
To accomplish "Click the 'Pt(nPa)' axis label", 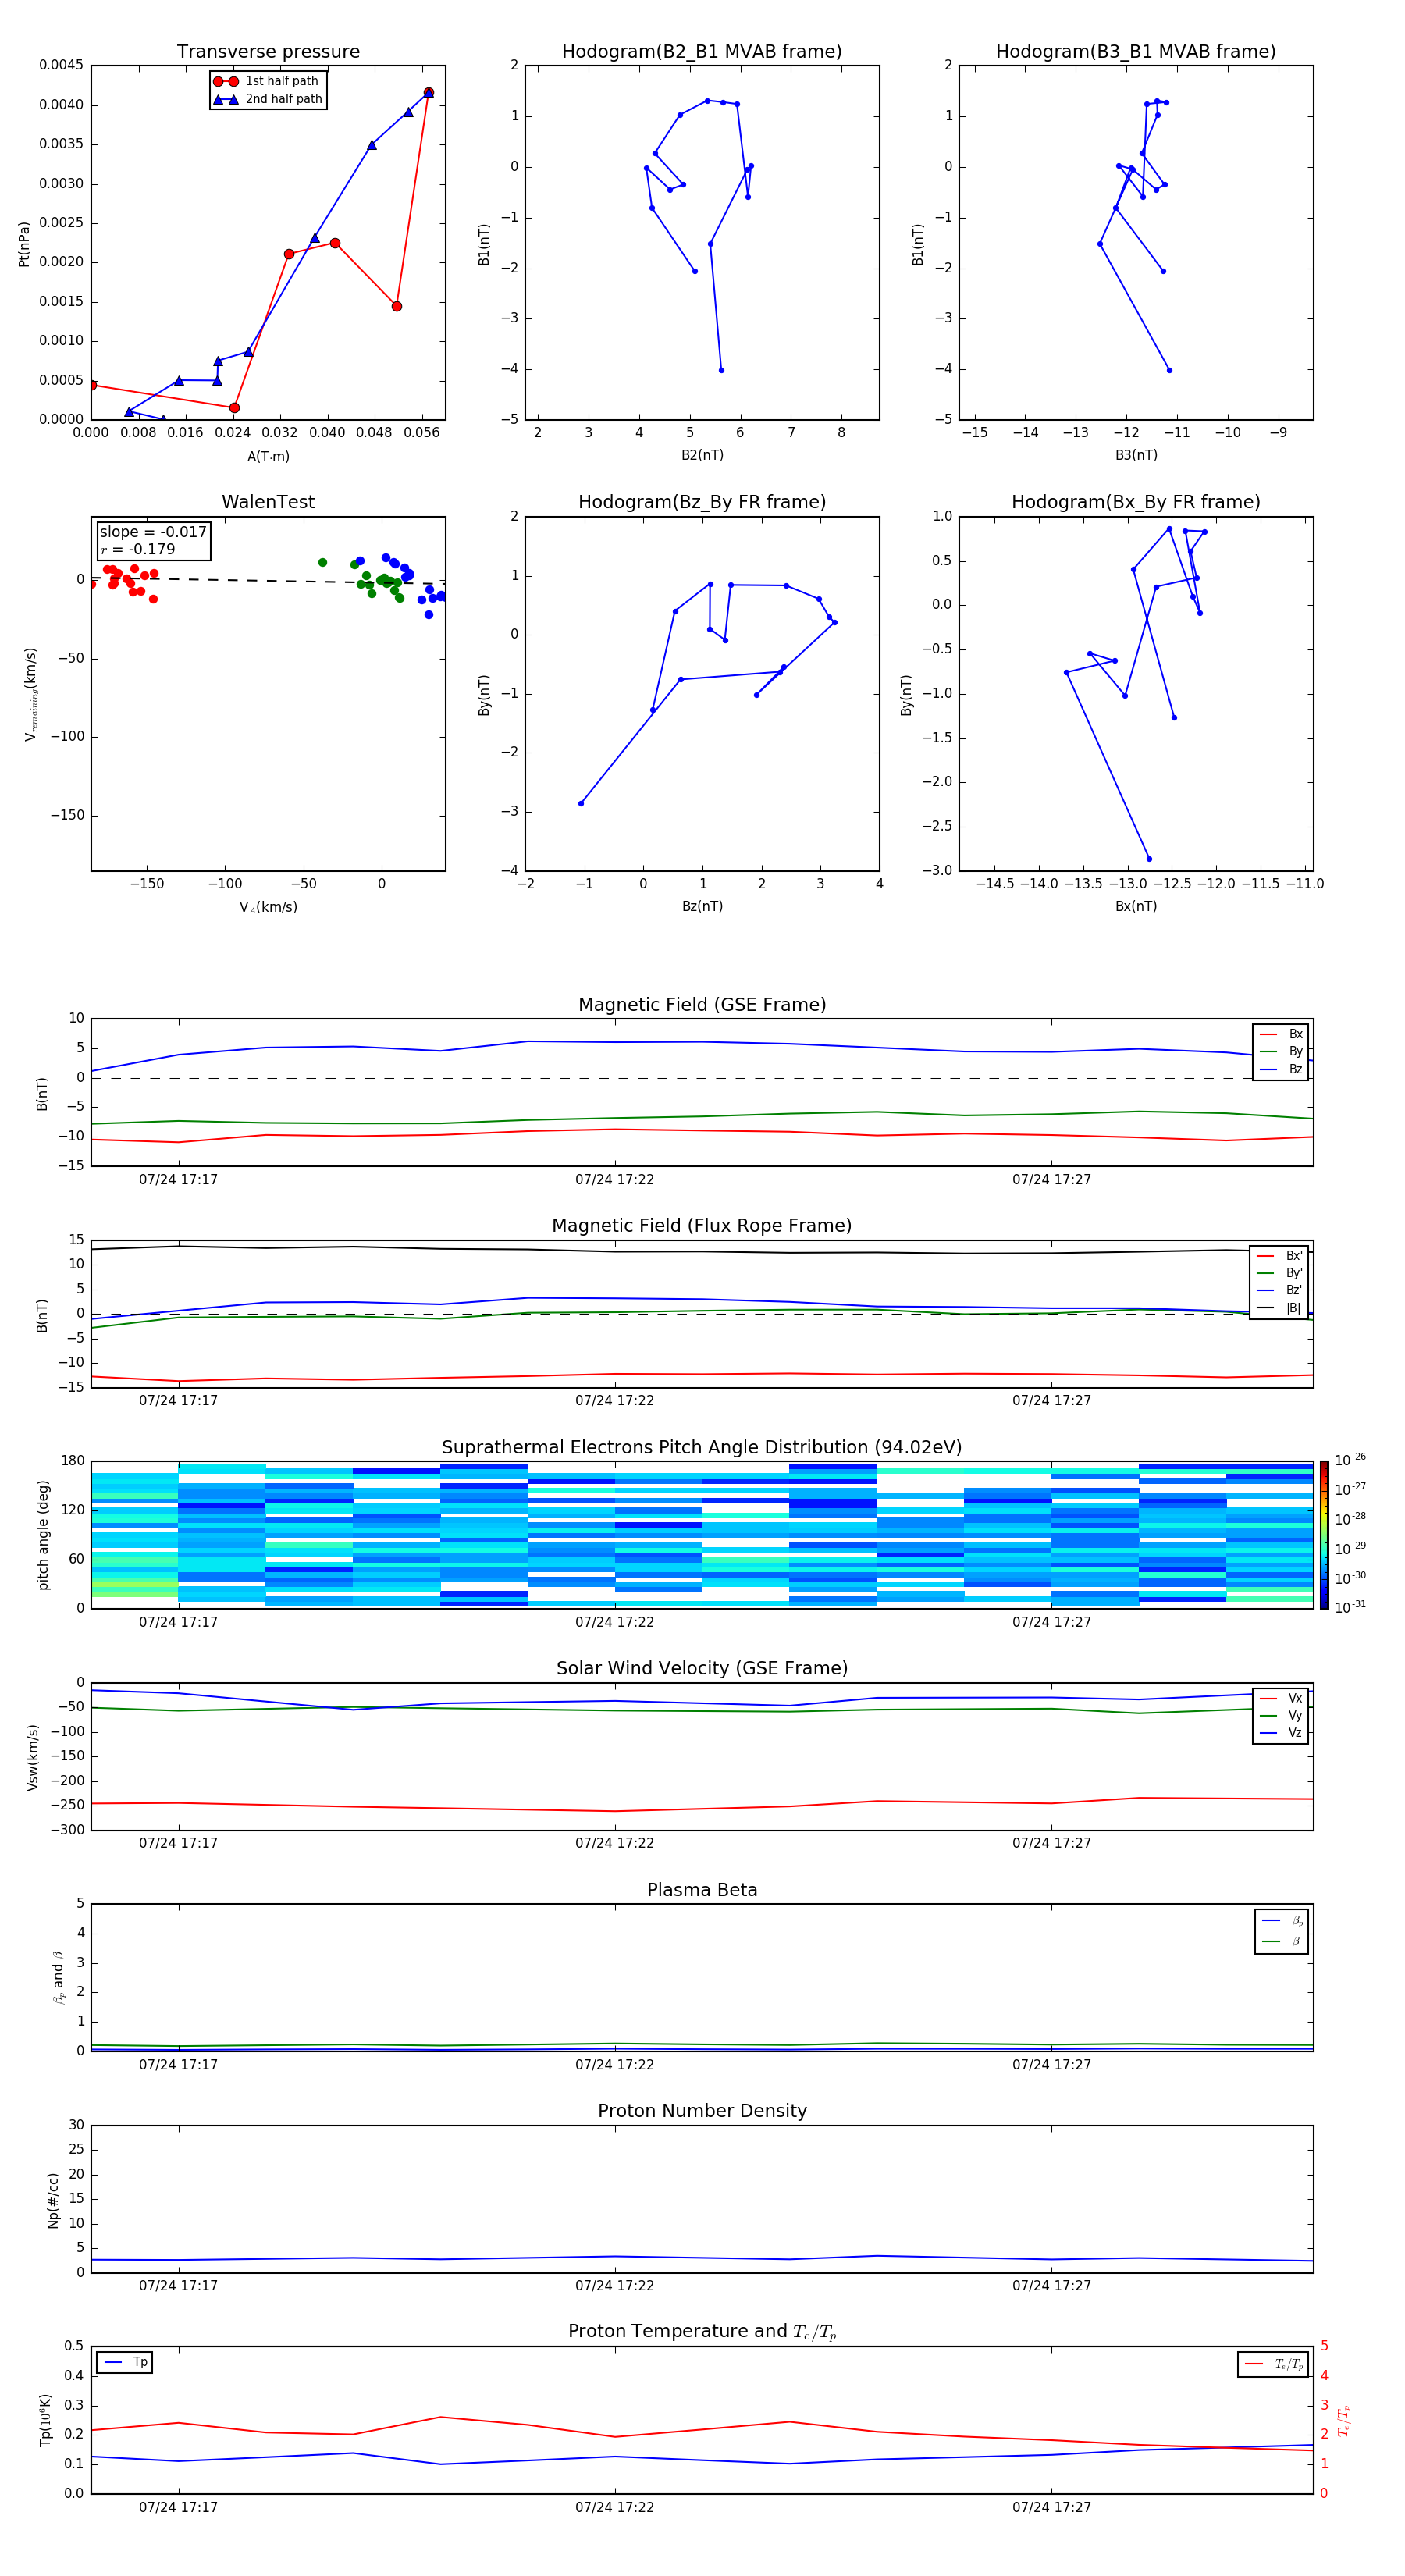I will (24, 244).
